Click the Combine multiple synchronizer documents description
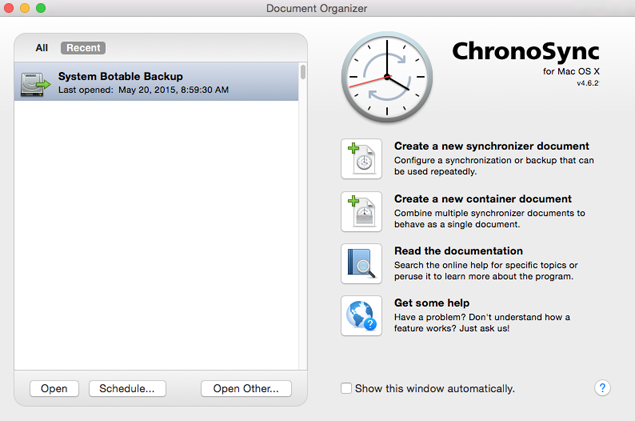This screenshot has height=421, width=635. click(490, 219)
